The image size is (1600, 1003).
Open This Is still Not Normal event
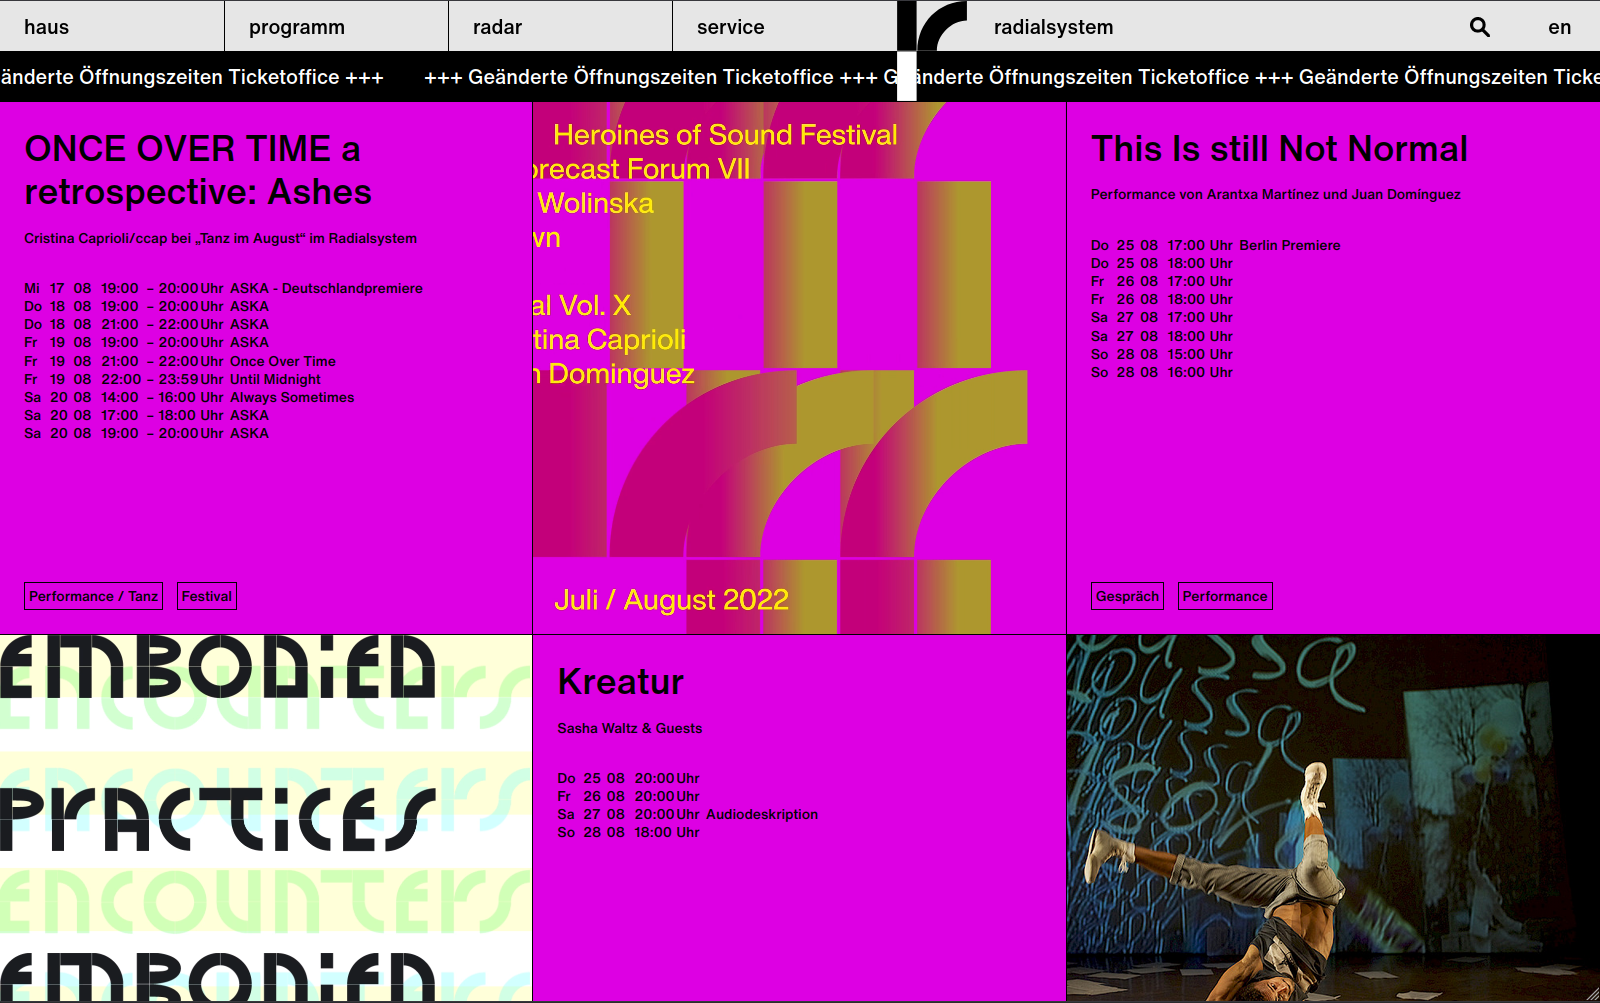click(x=1279, y=149)
